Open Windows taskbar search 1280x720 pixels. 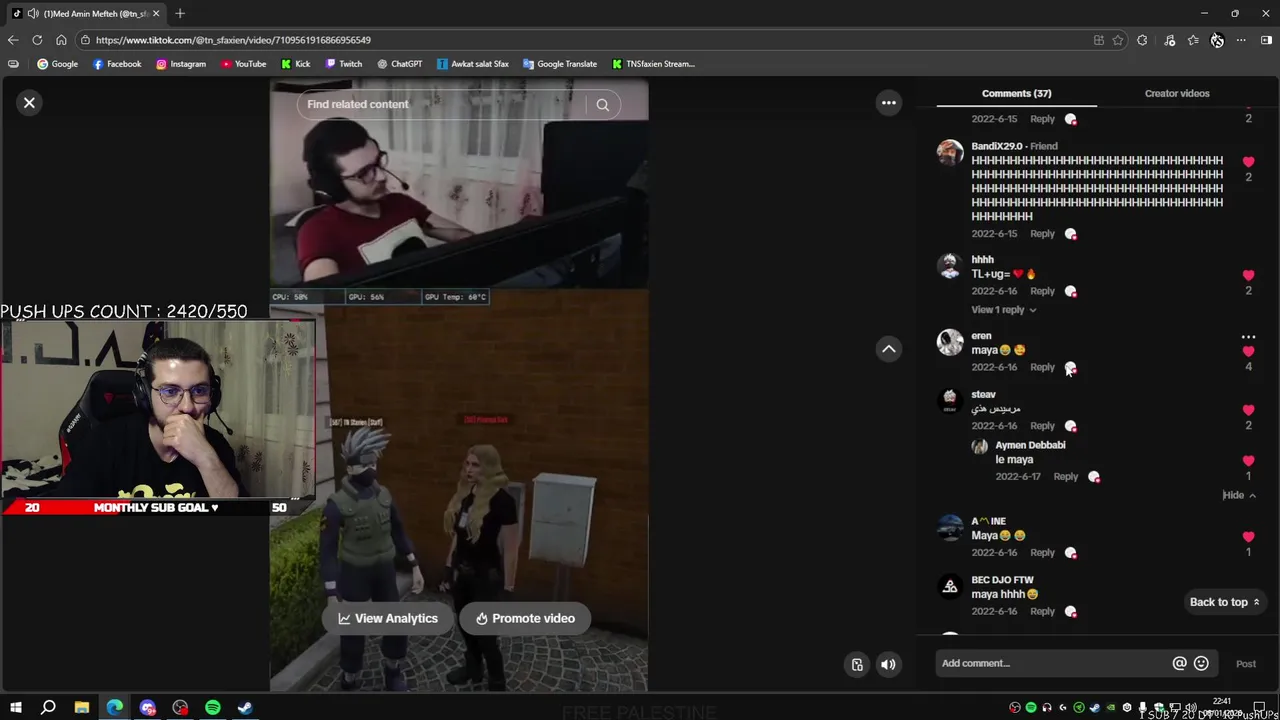(48, 707)
